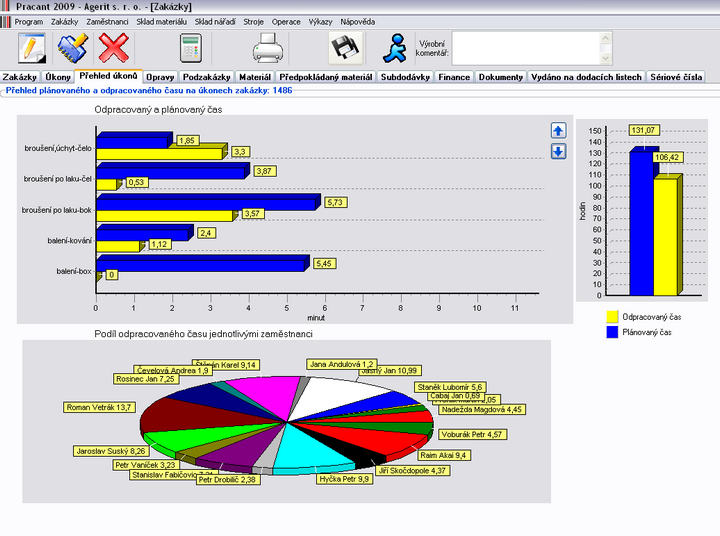
Task: Switch to the Úkony tab
Action: [x=58, y=77]
